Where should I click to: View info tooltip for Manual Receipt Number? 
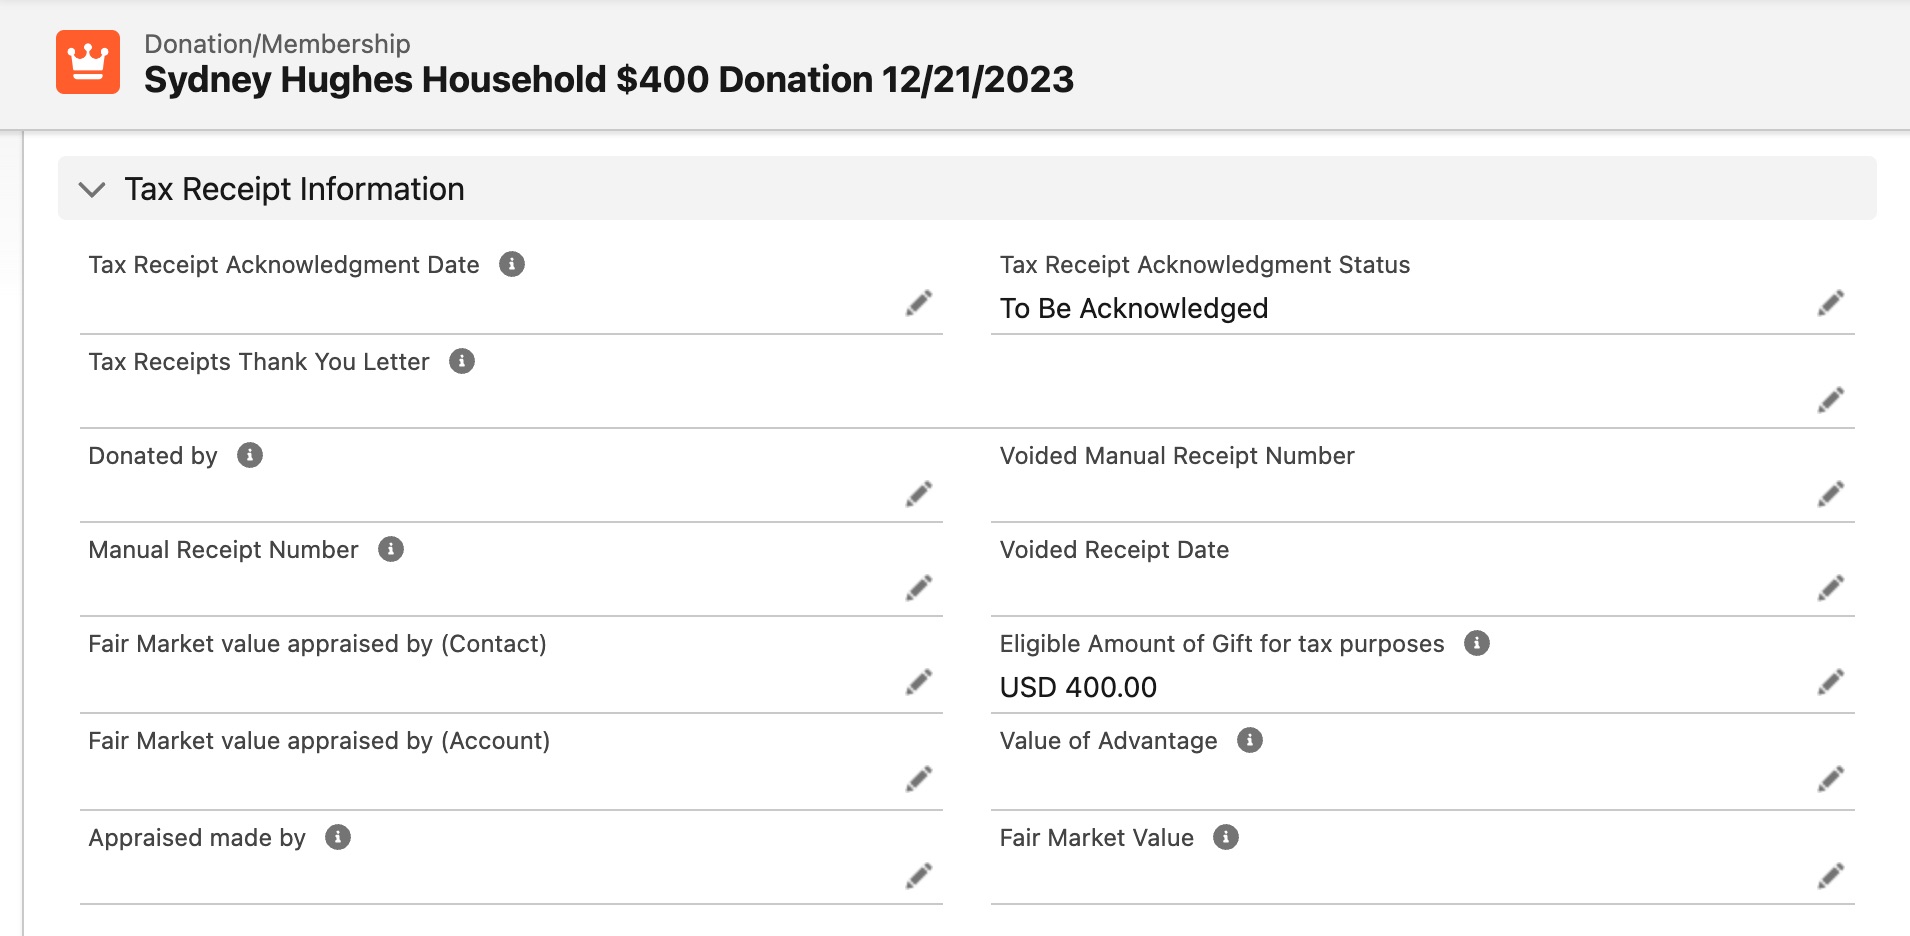(x=390, y=549)
